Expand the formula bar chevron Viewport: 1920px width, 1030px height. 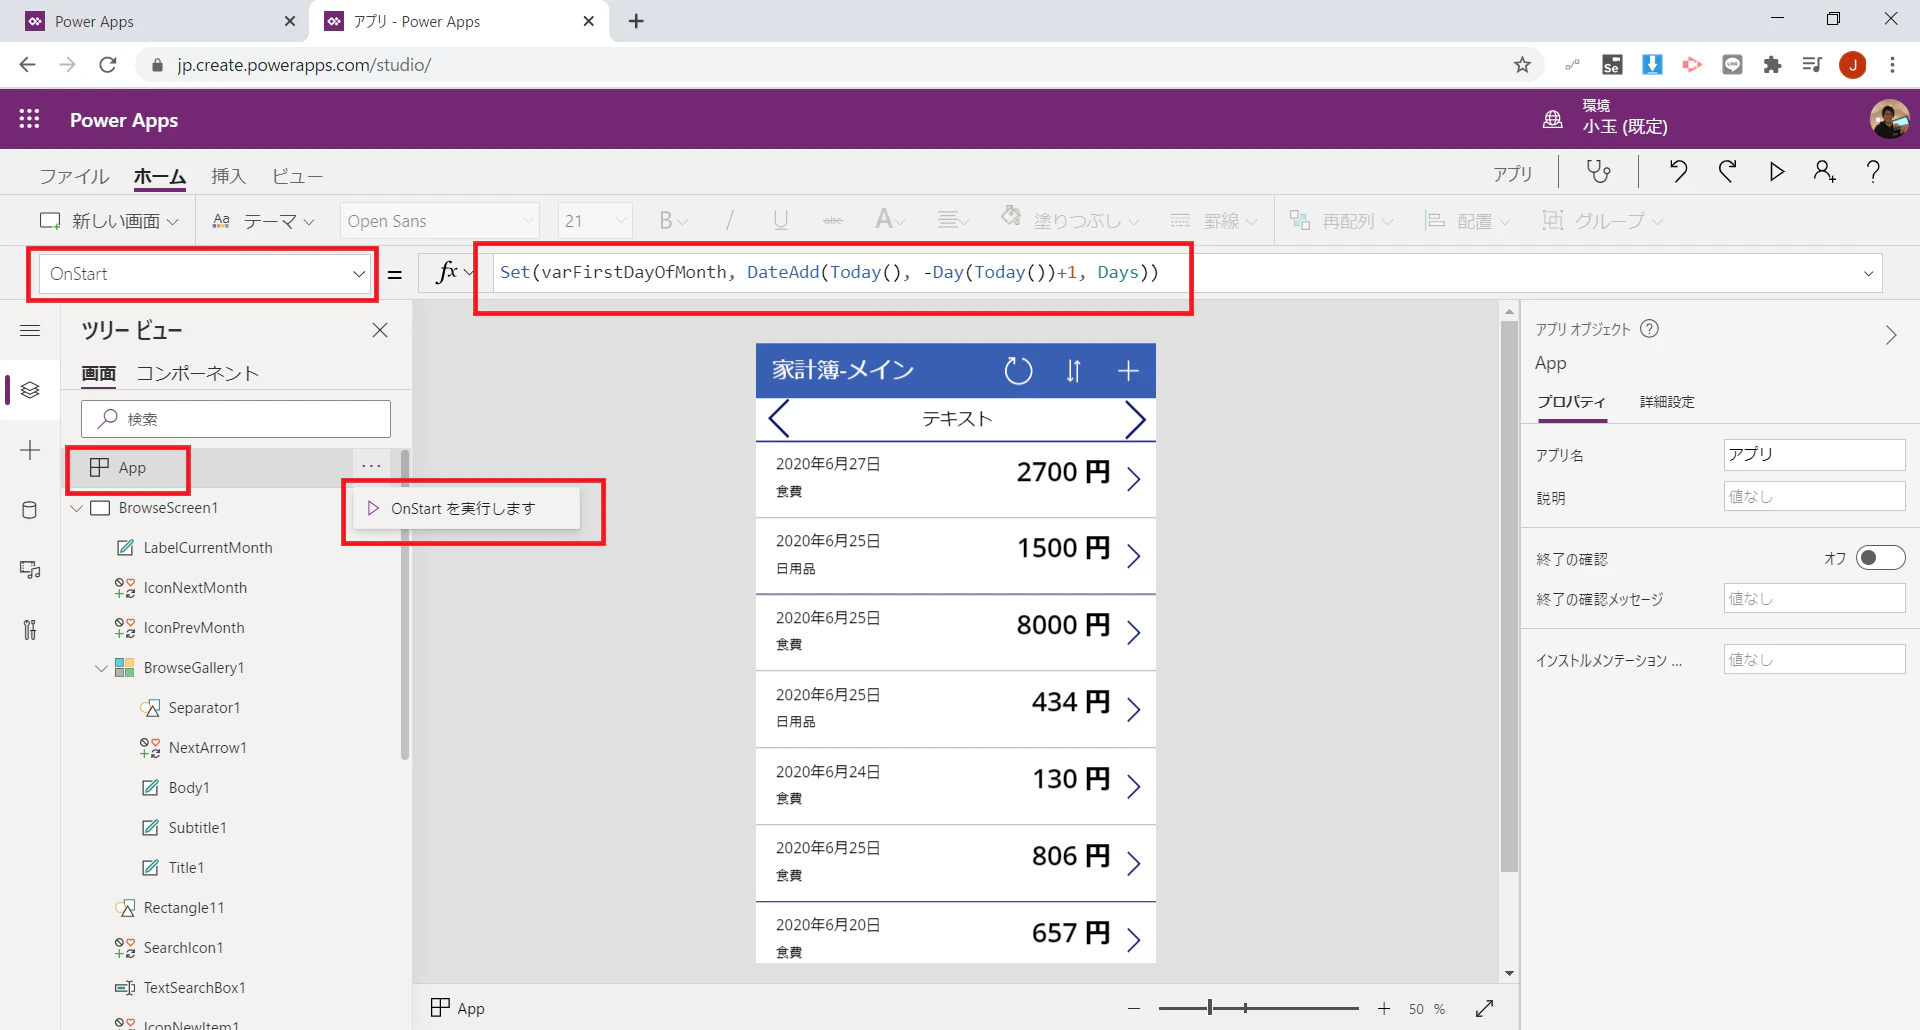(1868, 274)
